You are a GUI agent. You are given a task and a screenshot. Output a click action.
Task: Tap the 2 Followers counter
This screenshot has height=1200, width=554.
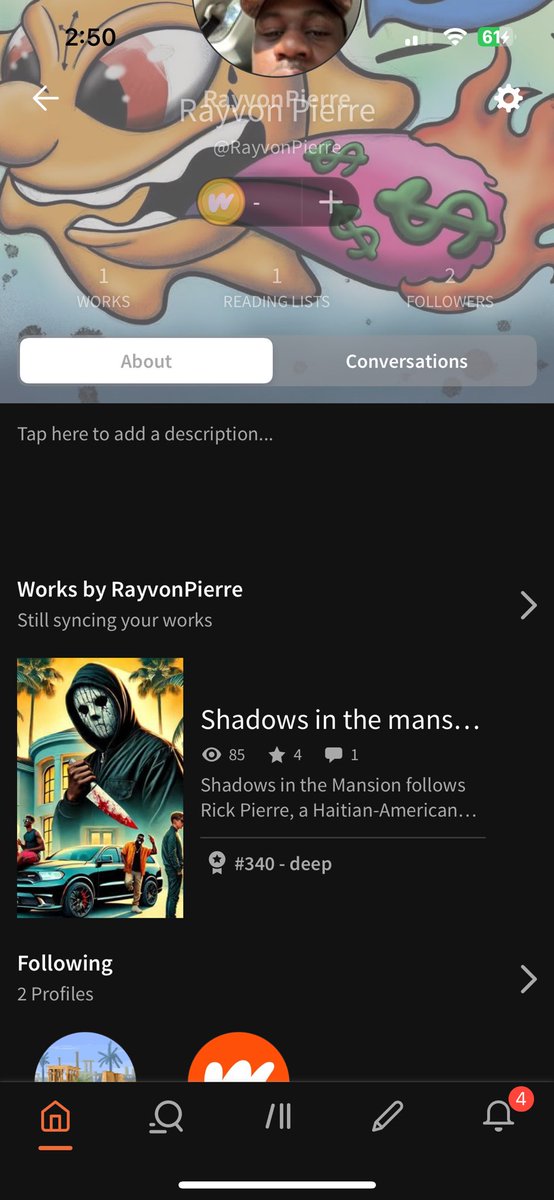tap(450, 288)
